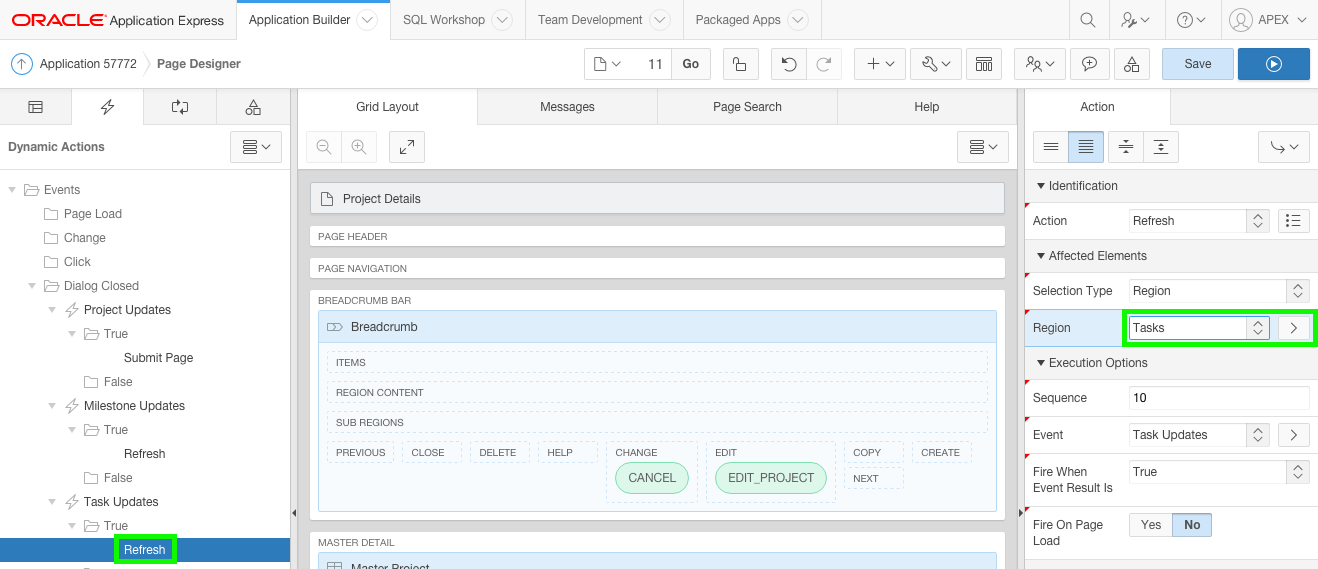Toggle Show All properties view
The width and height of the screenshot is (1318, 569).
[x=1086, y=147]
